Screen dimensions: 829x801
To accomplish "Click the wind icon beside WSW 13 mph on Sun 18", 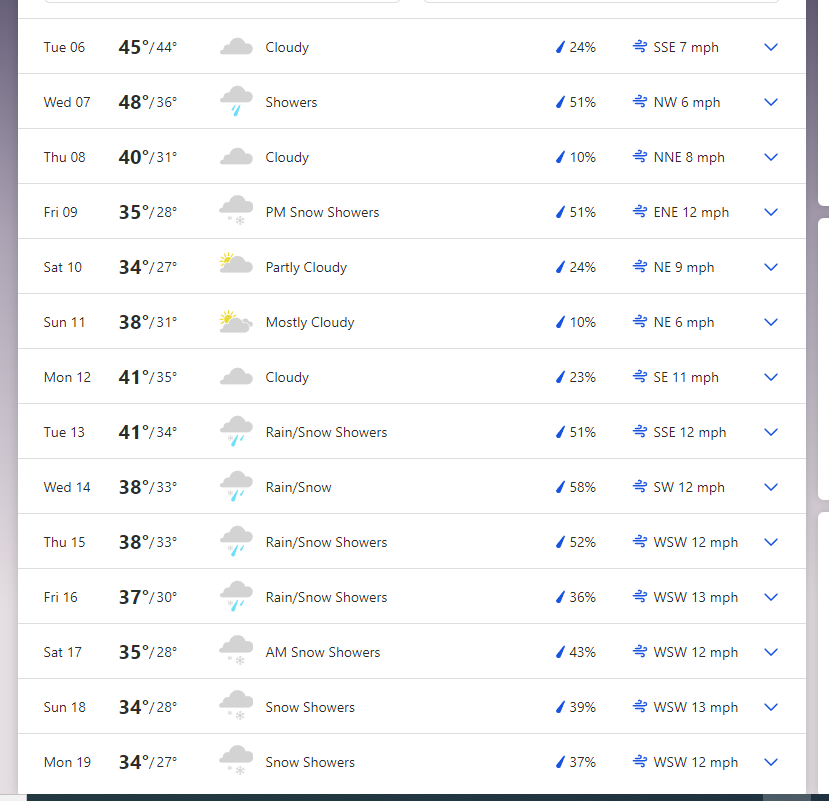I will 640,706.
